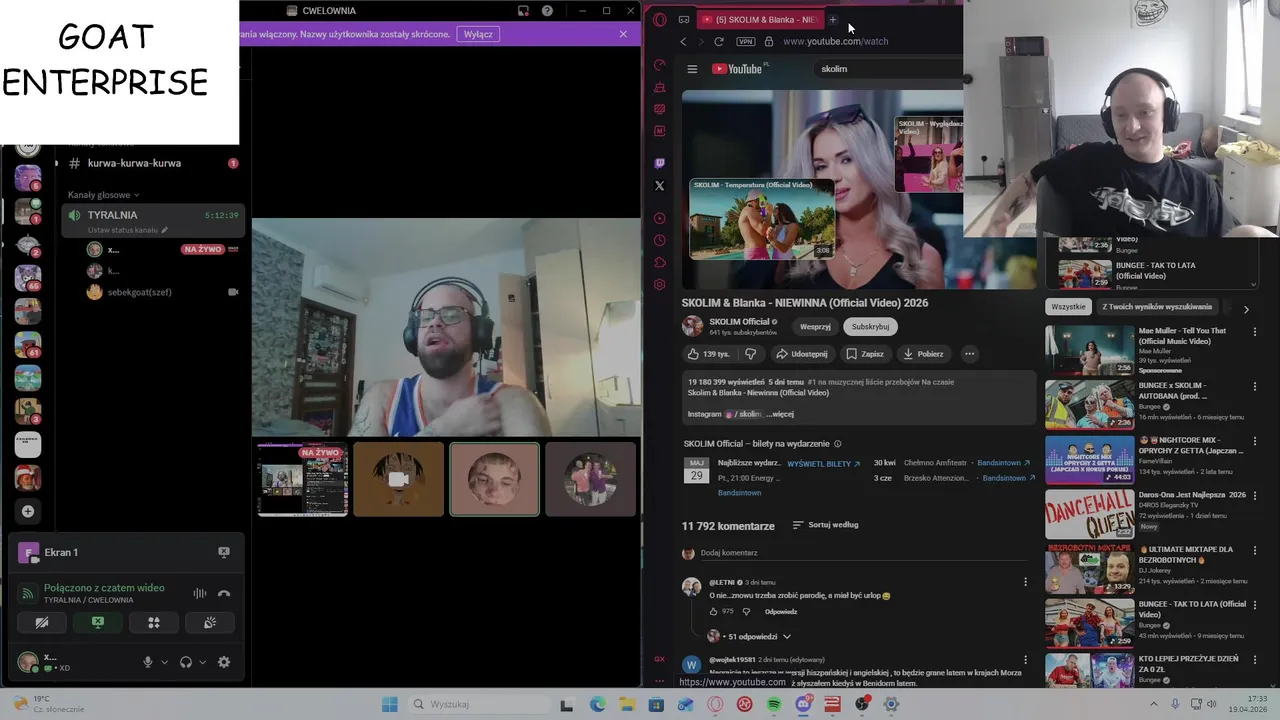Screen dimensions: 1280x720
Task: Open Discord help question mark icon
Action: pyautogui.click(x=547, y=11)
